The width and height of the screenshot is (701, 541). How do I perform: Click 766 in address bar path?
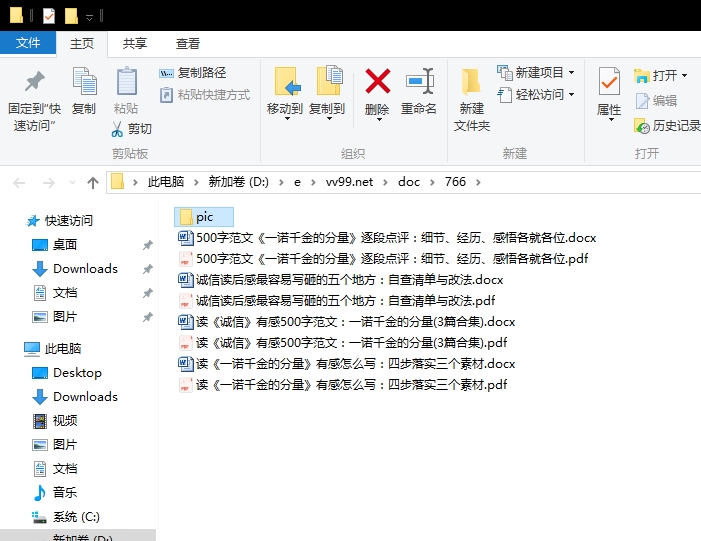pos(455,182)
